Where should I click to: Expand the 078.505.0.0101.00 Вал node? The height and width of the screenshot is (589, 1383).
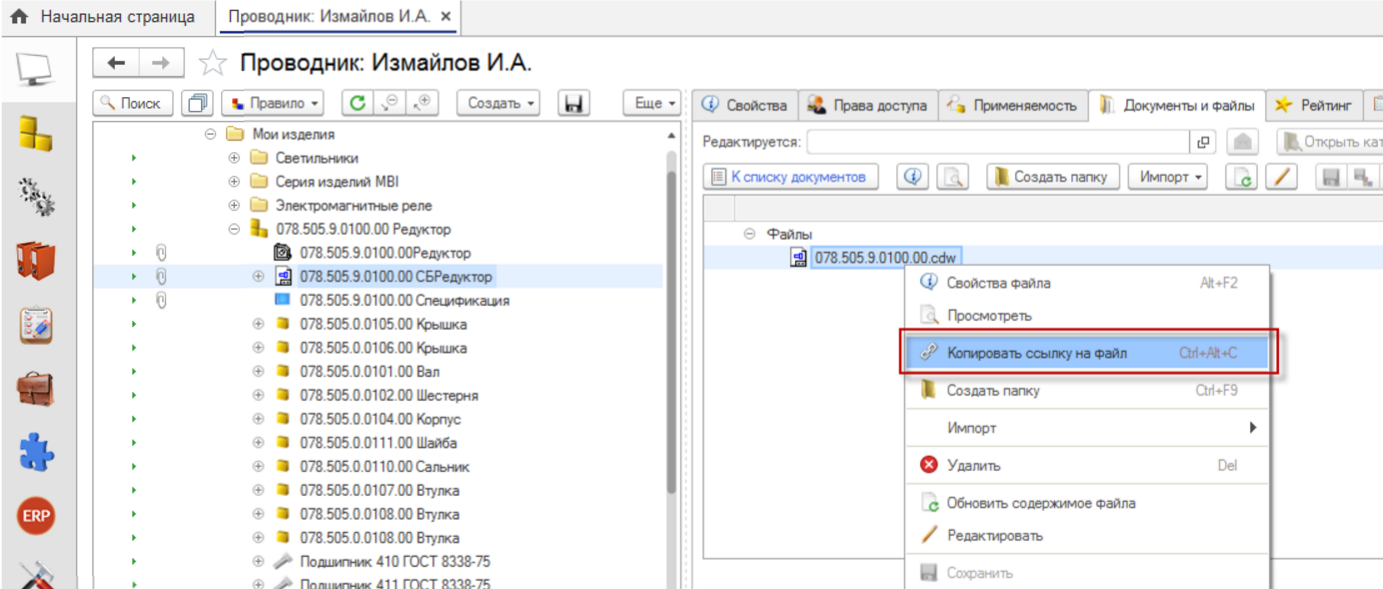point(258,372)
